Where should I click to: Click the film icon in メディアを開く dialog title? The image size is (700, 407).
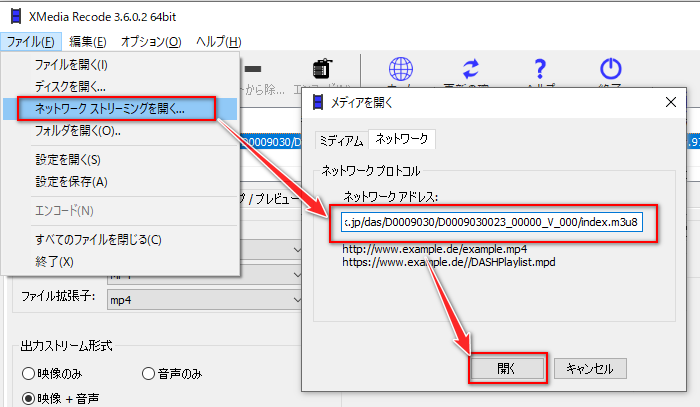pos(318,102)
